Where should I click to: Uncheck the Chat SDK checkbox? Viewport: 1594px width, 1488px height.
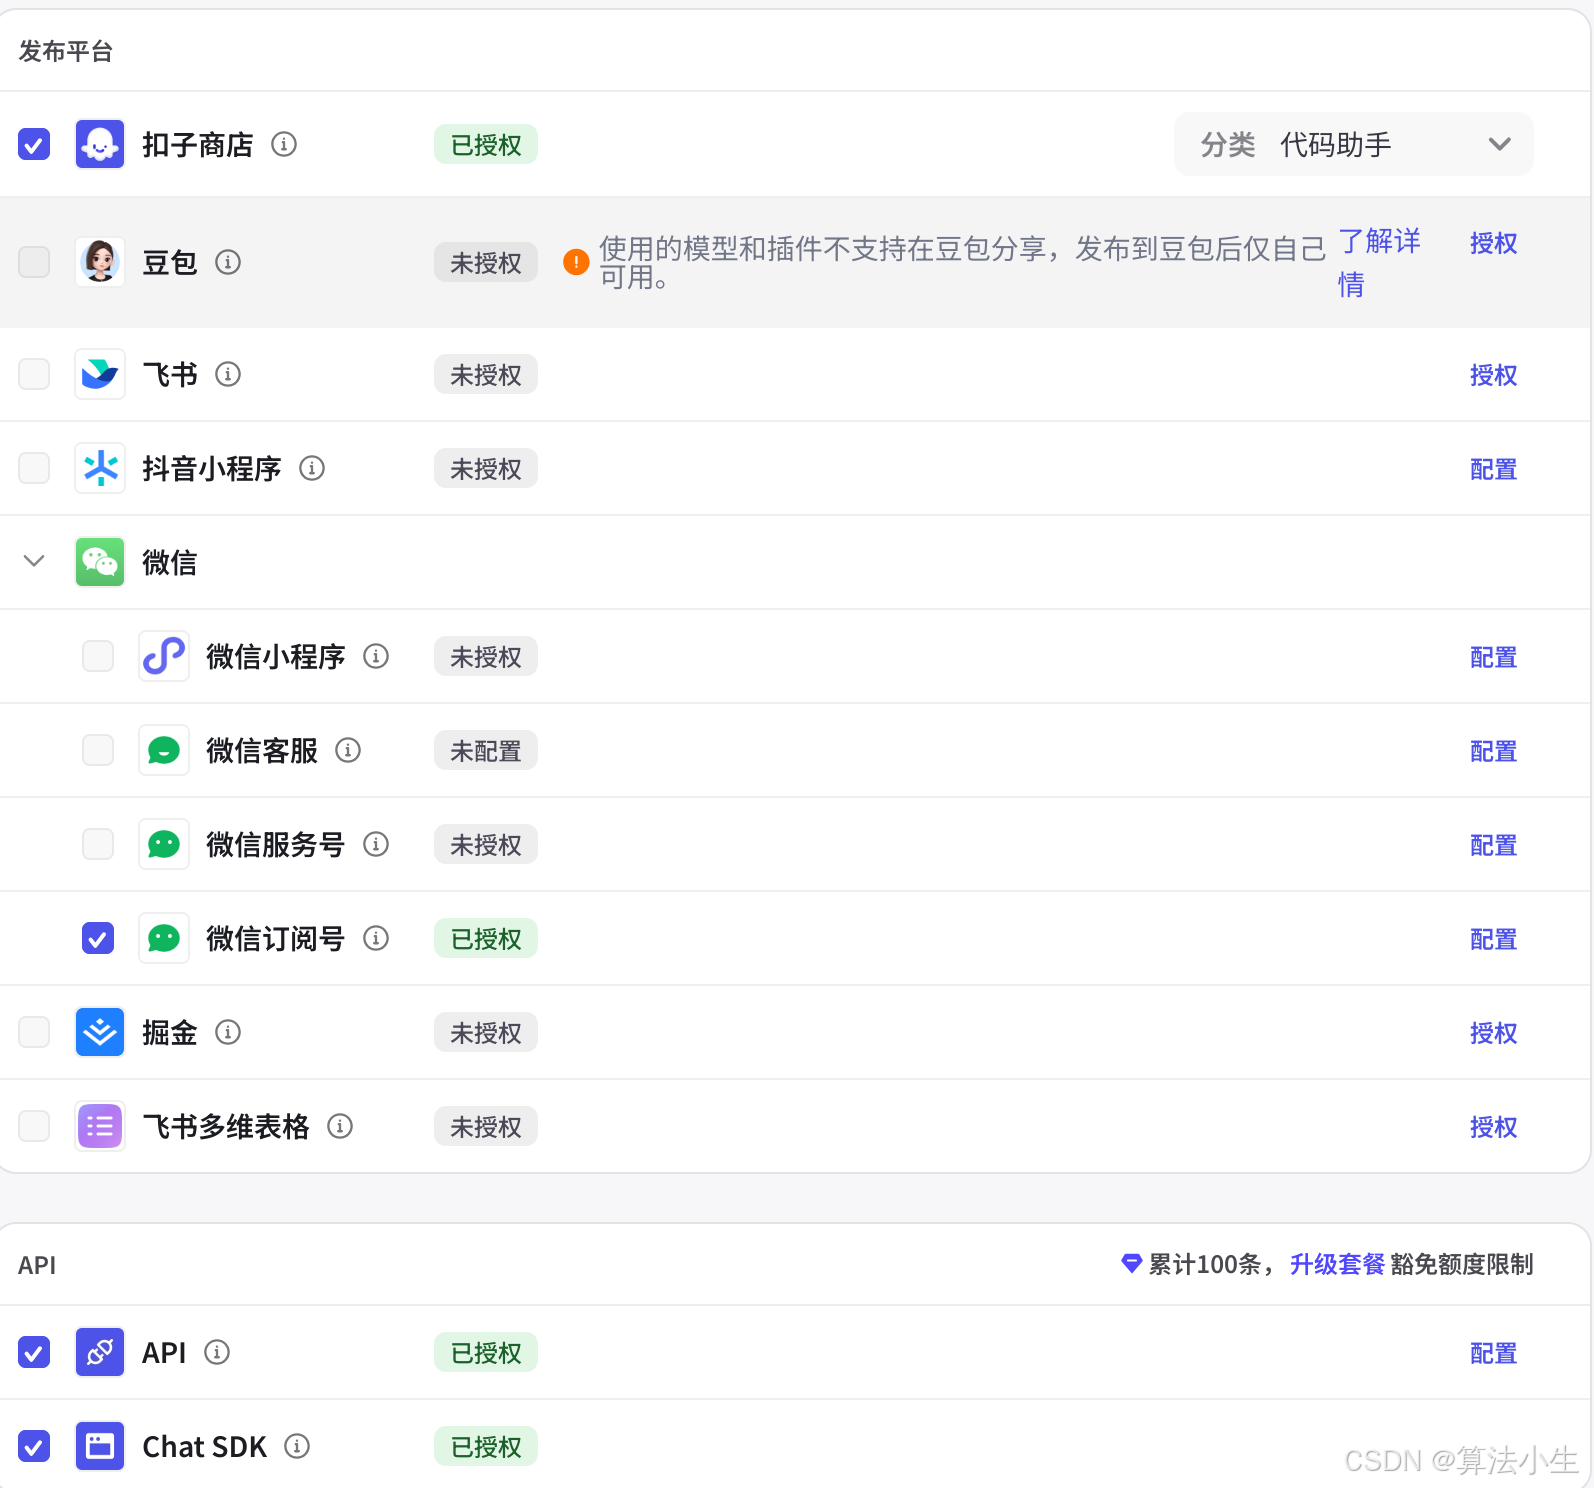[x=34, y=1446]
